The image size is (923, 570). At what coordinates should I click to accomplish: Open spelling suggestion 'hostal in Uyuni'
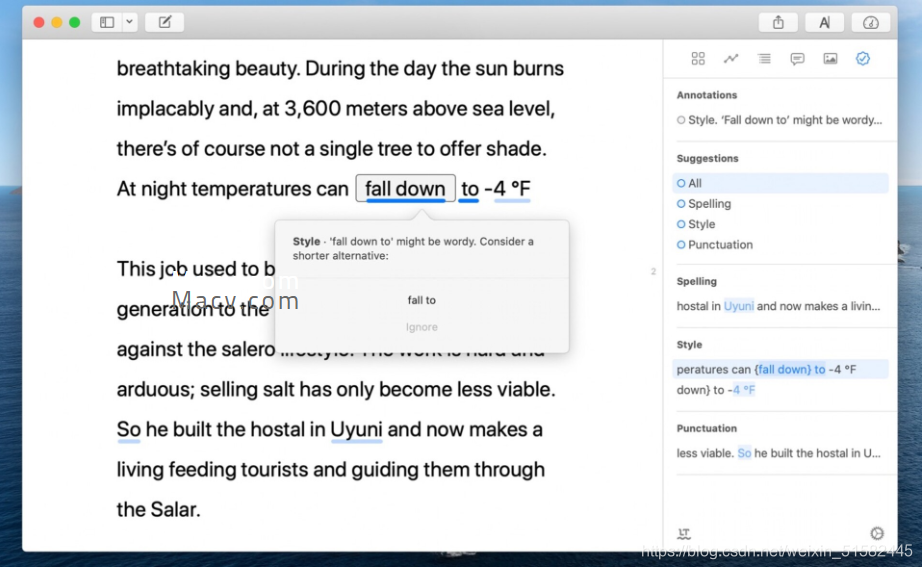[x=778, y=306]
